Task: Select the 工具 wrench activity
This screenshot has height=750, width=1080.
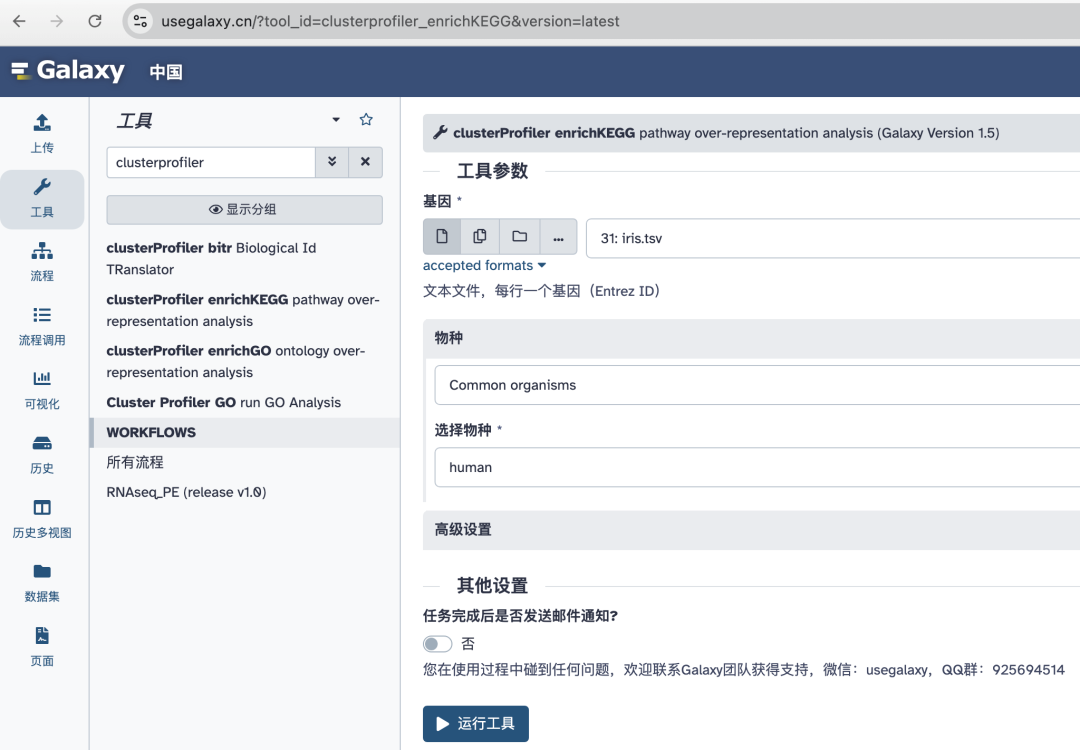Action: coord(42,198)
